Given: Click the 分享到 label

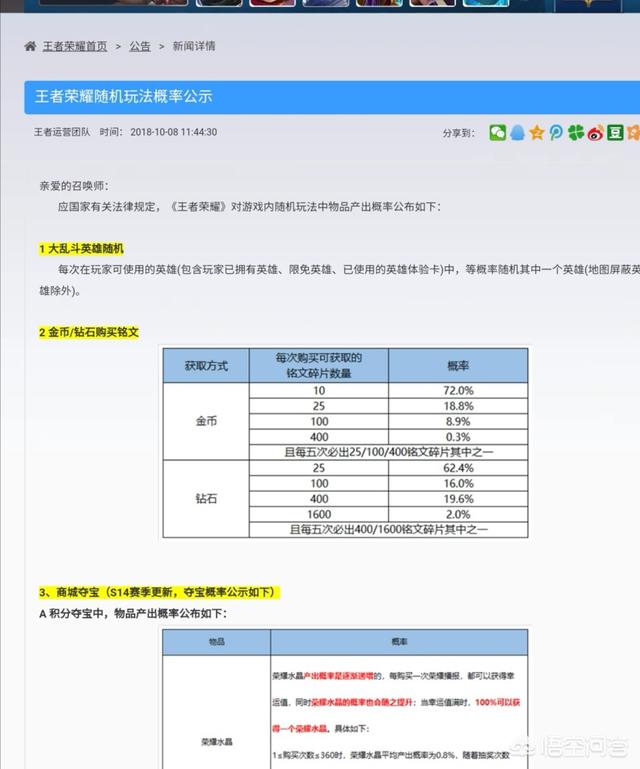Looking at the screenshot, I should click(459, 133).
